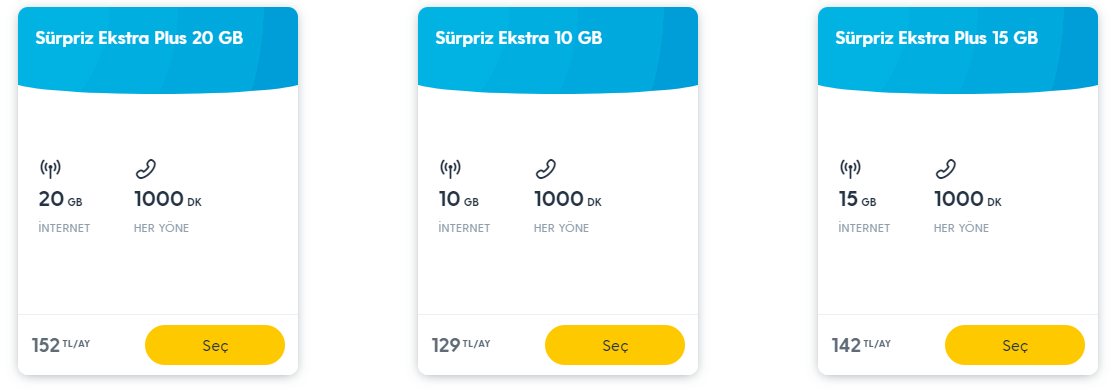Viewport: 1119px width, 392px height.
Task: Click internet signal icon on 15 GB plan
Action: click(851, 169)
